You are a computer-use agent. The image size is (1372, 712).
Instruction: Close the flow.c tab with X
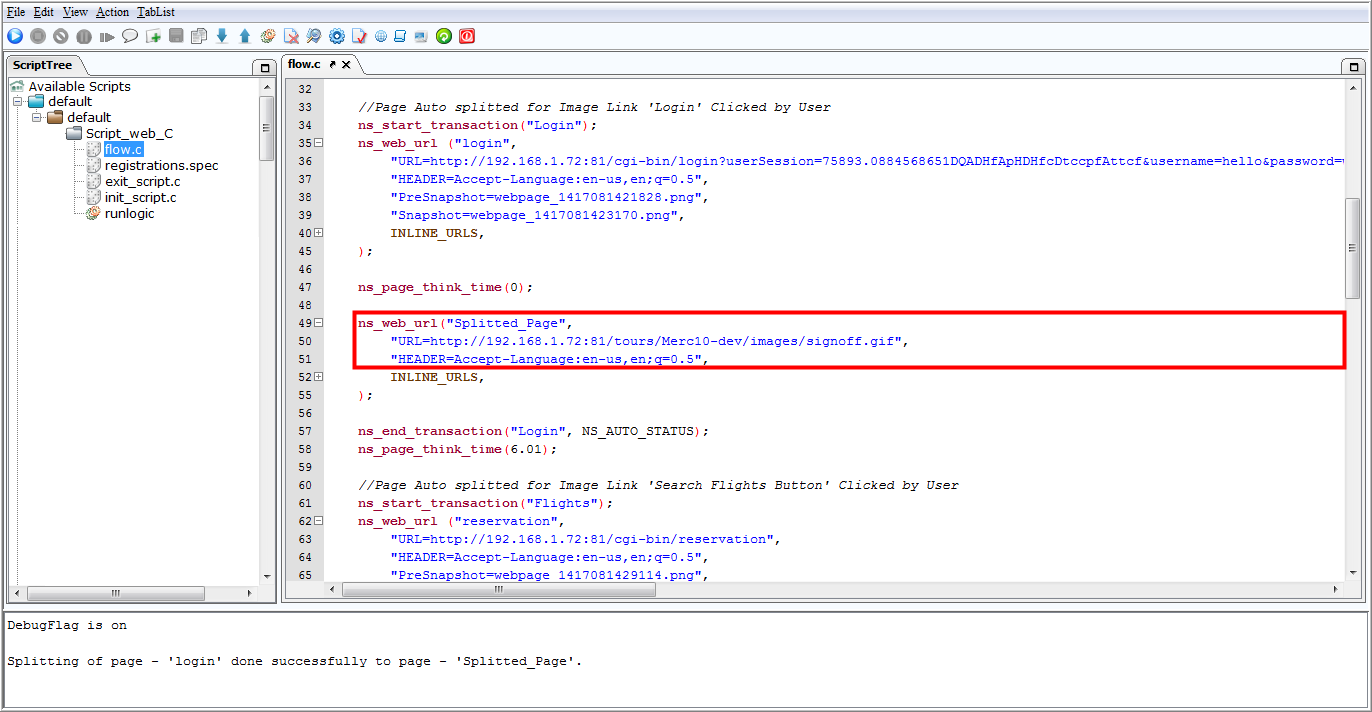click(x=346, y=64)
